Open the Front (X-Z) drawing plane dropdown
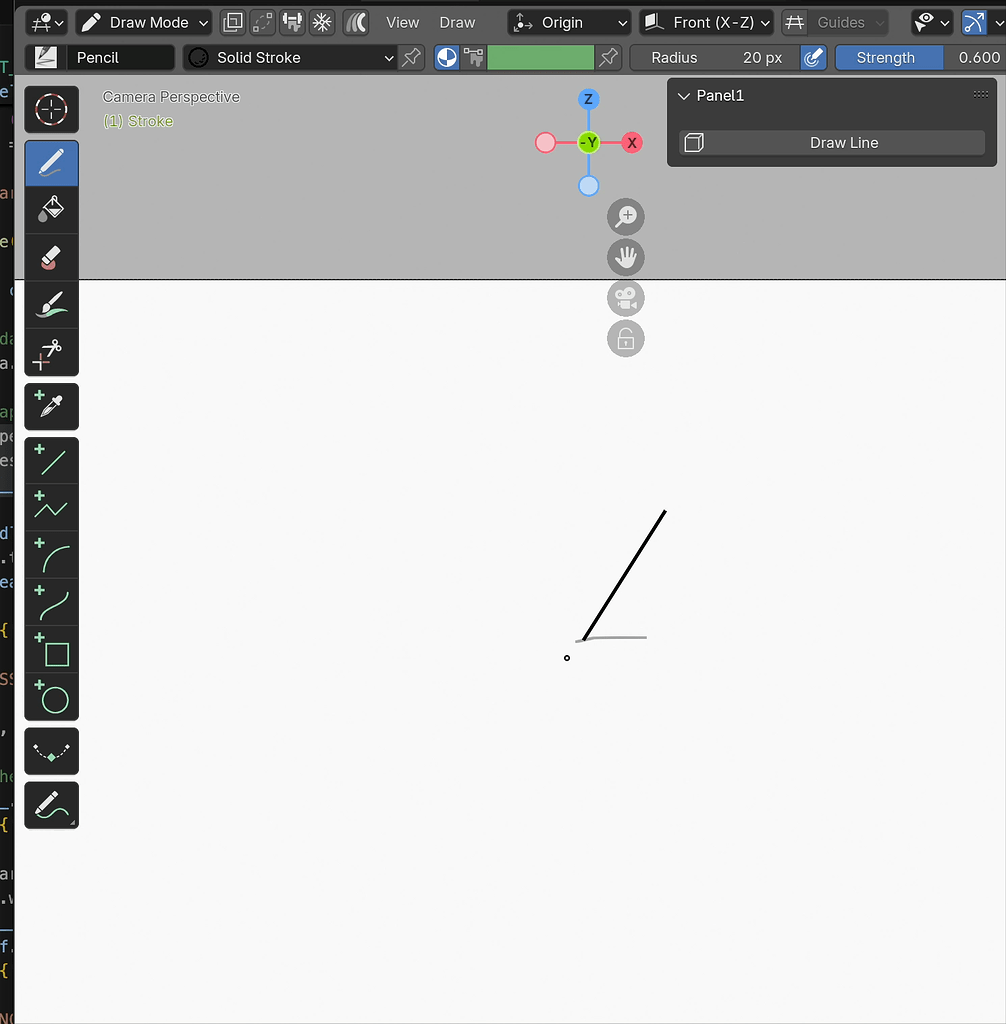This screenshot has height=1024, width=1006. [707, 22]
